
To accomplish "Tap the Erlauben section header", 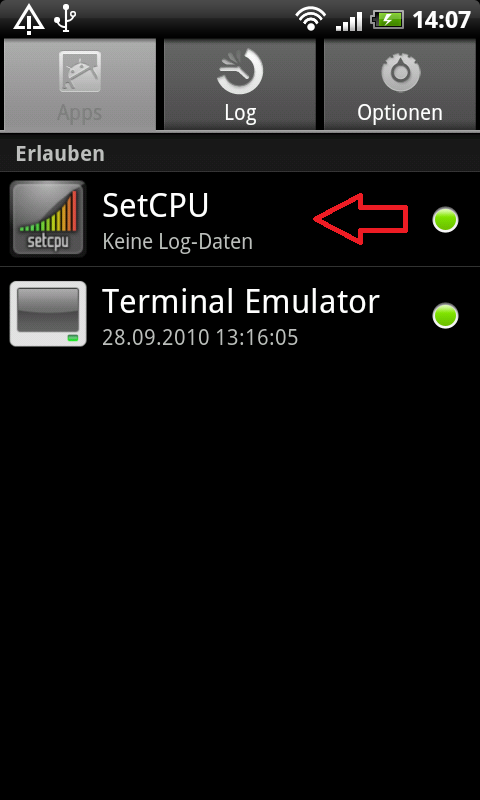I will click(x=240, y=154).
